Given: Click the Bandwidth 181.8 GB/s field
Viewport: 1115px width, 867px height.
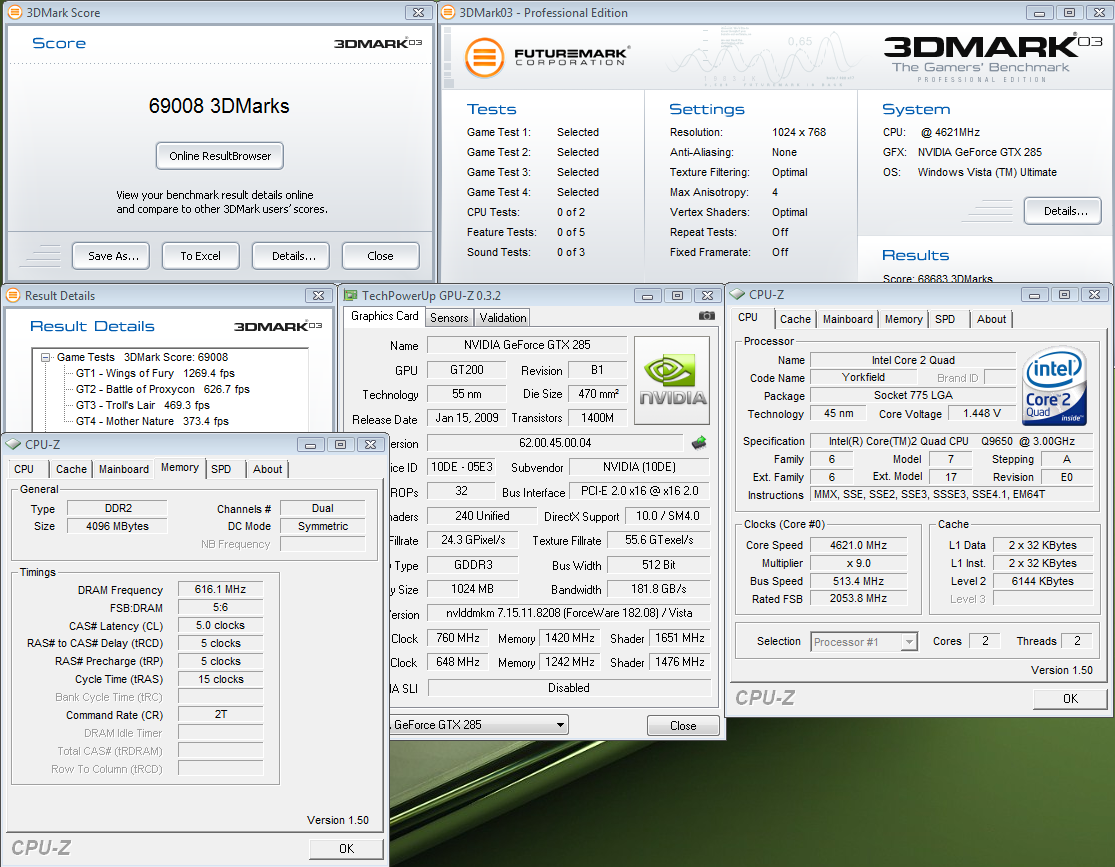Looking at the screenshot, I should [x=658, y=589].
